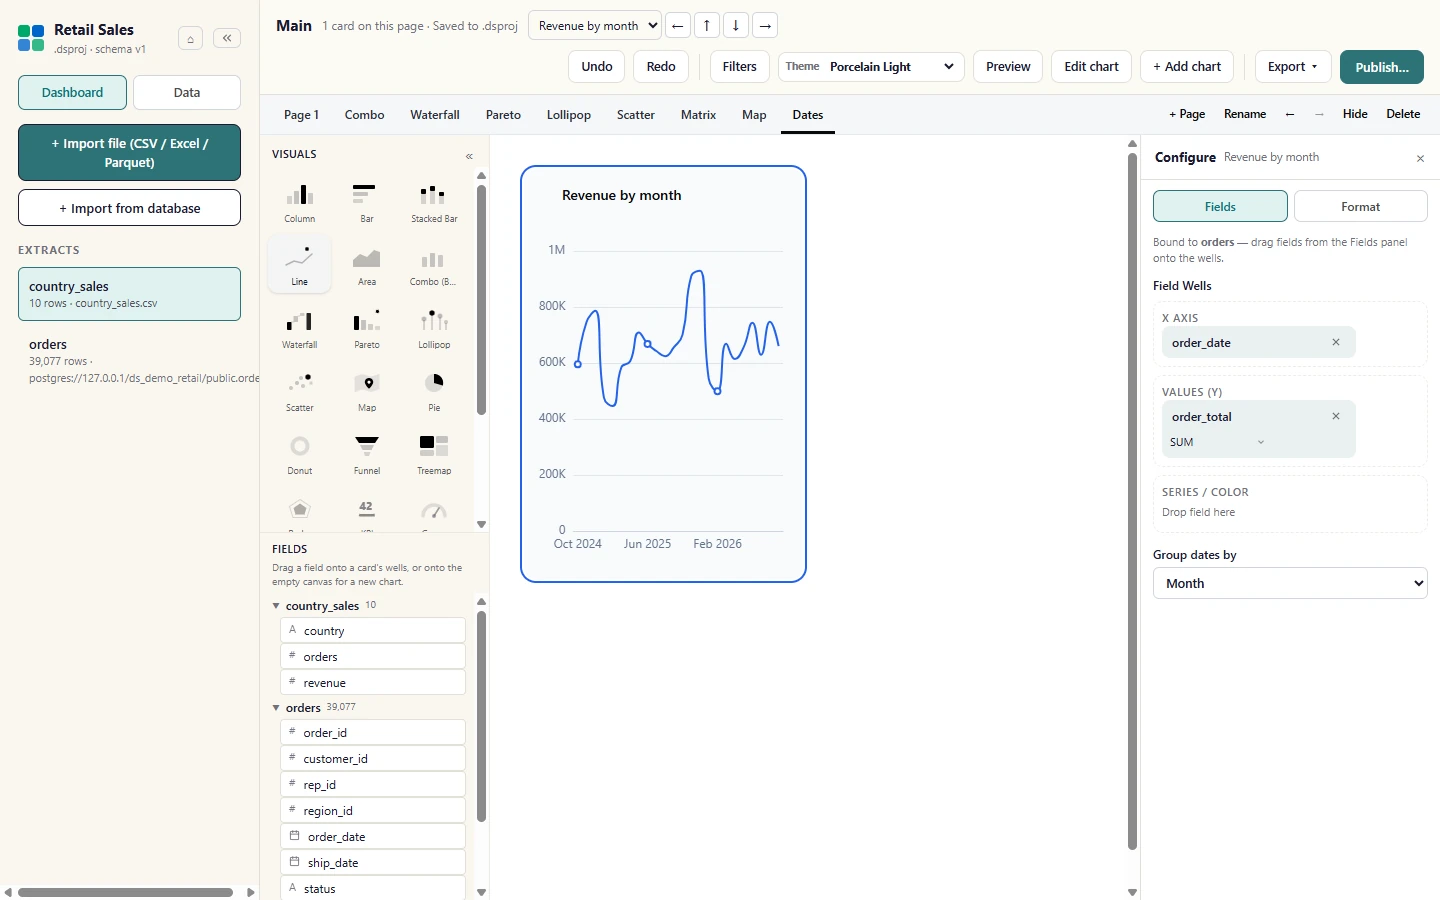
Task: Switch to Data view
Action: [x=187, y=92]
